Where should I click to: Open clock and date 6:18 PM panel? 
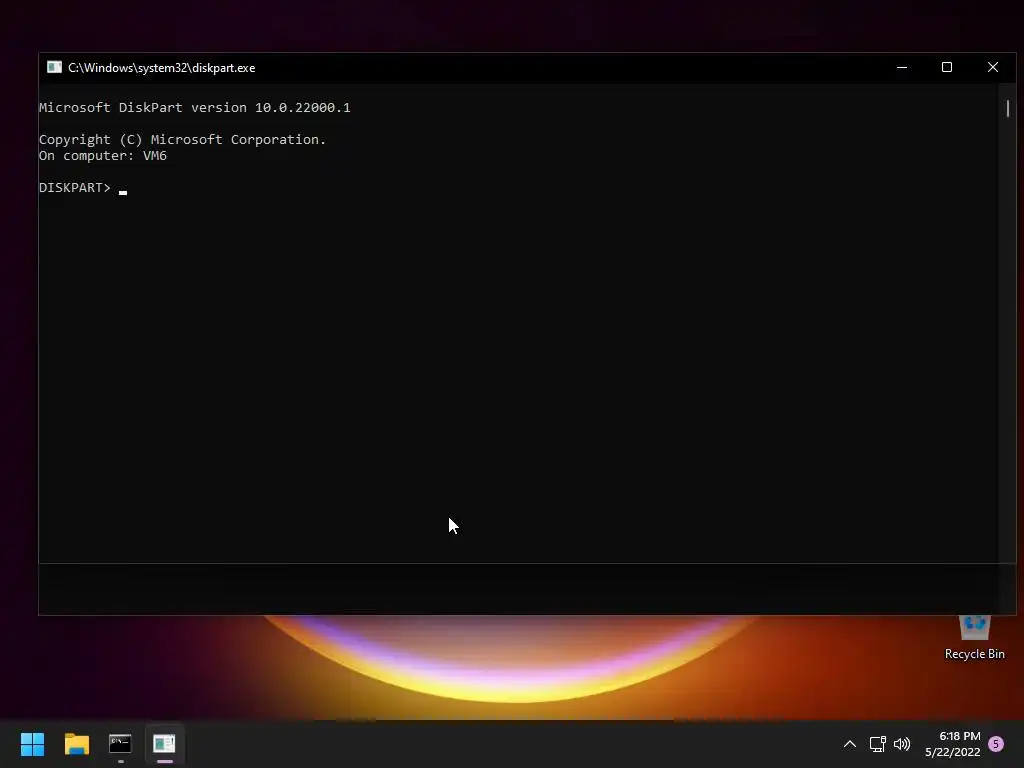(x=953, y=744)
